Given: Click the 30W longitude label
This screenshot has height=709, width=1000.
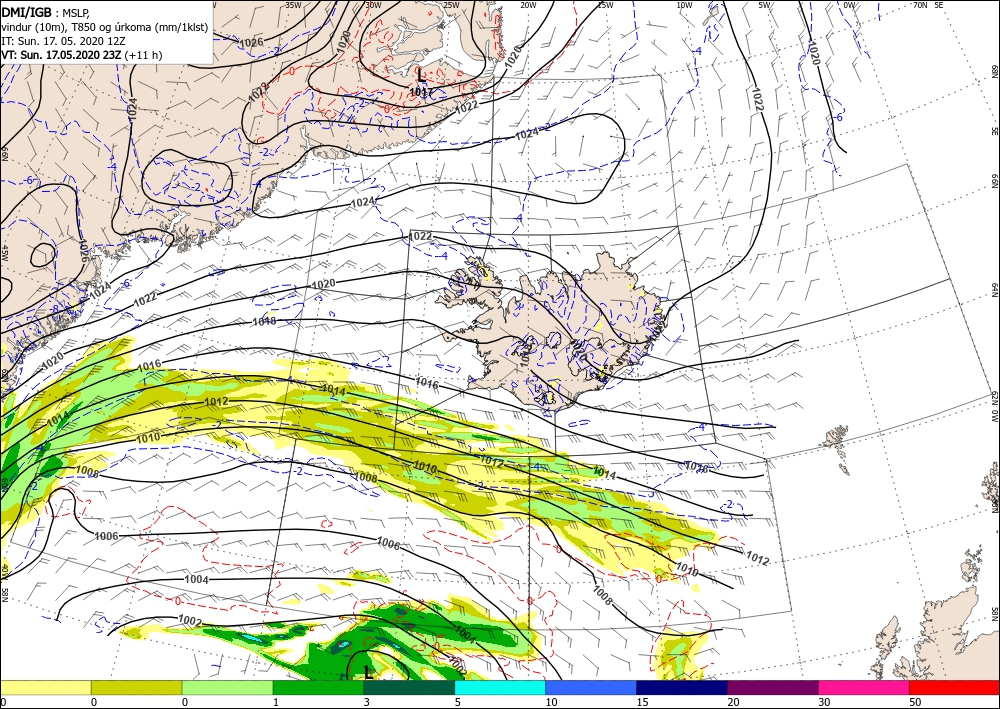Looking at the screenshot, I should 373,5.
